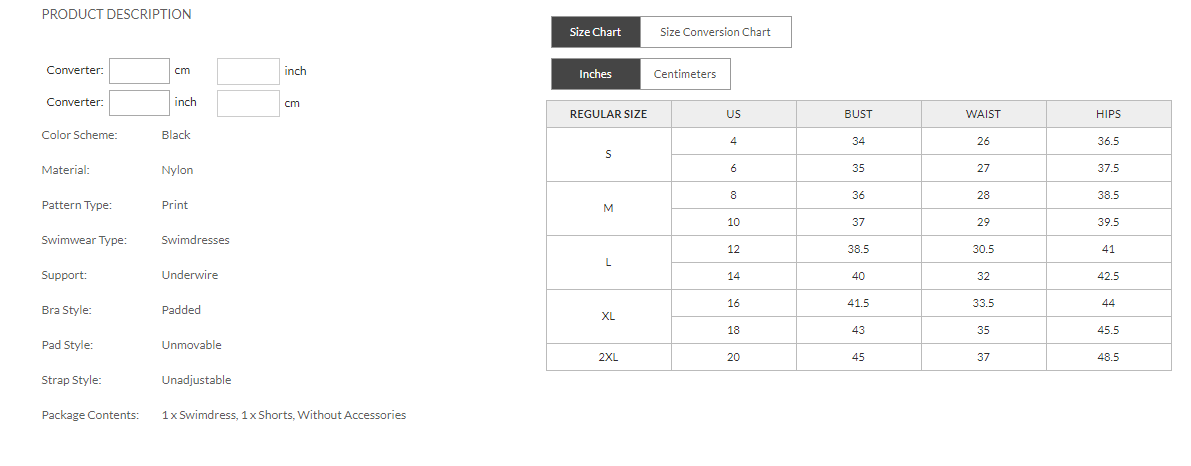Screen dimensions: 1191x466
Task: Click the cm input in first converter
Action: (140, 71)
